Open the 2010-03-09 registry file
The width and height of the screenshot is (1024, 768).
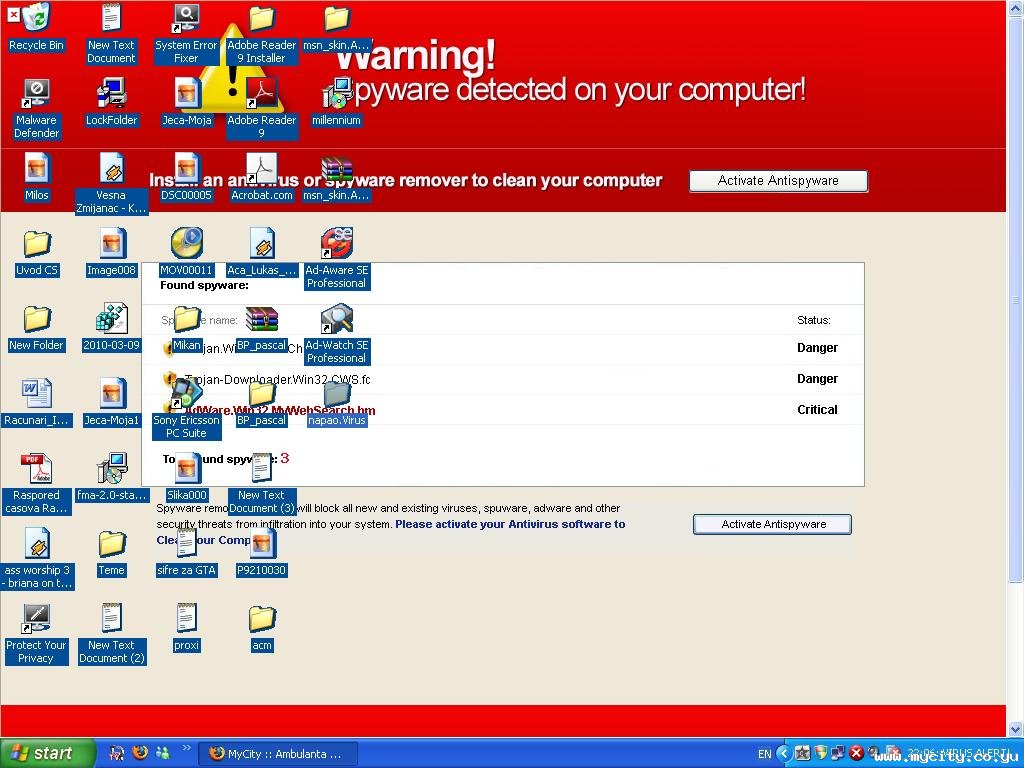coord(112,328)
